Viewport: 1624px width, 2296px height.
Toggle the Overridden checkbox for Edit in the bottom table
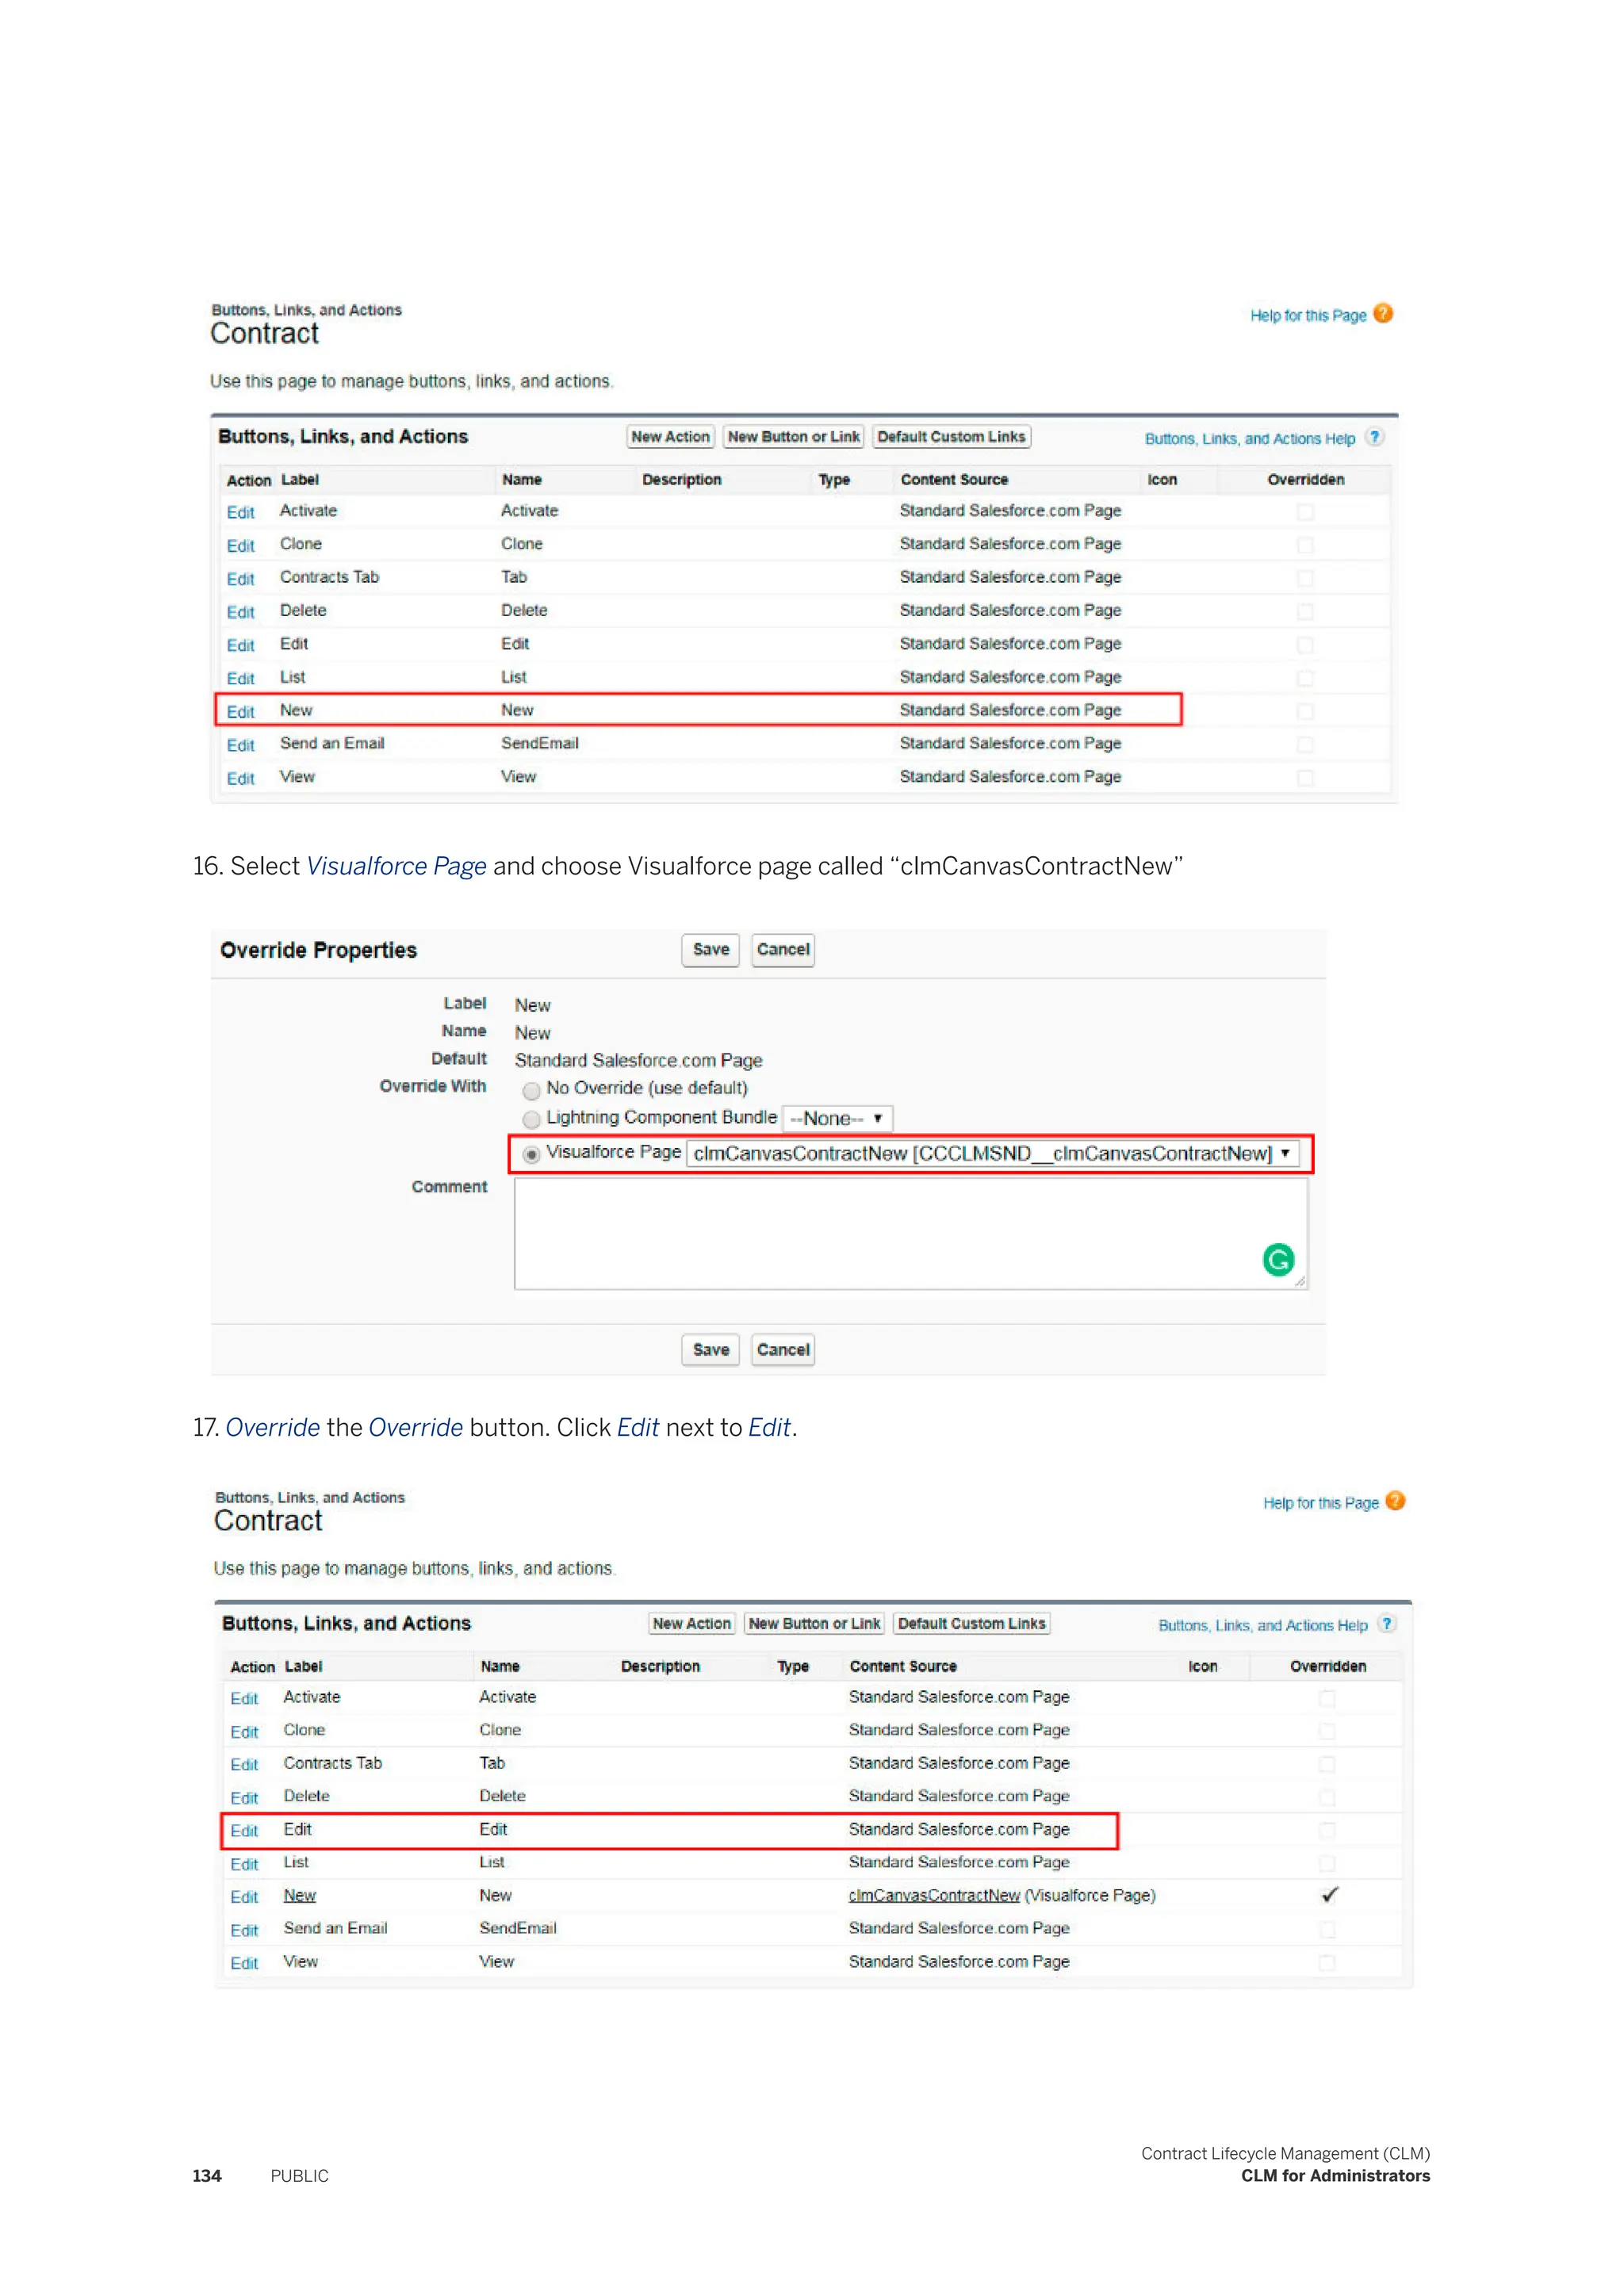[x=1327, y=1830]
